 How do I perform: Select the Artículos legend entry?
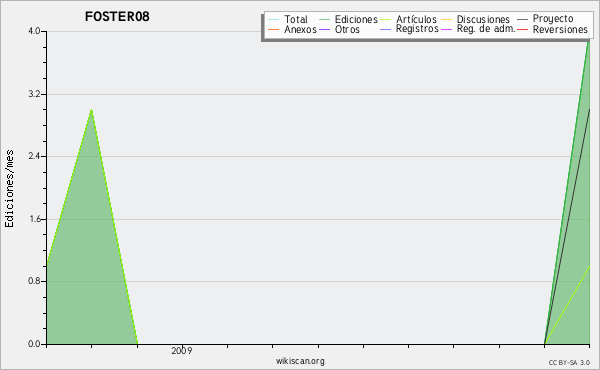[409, 19]
